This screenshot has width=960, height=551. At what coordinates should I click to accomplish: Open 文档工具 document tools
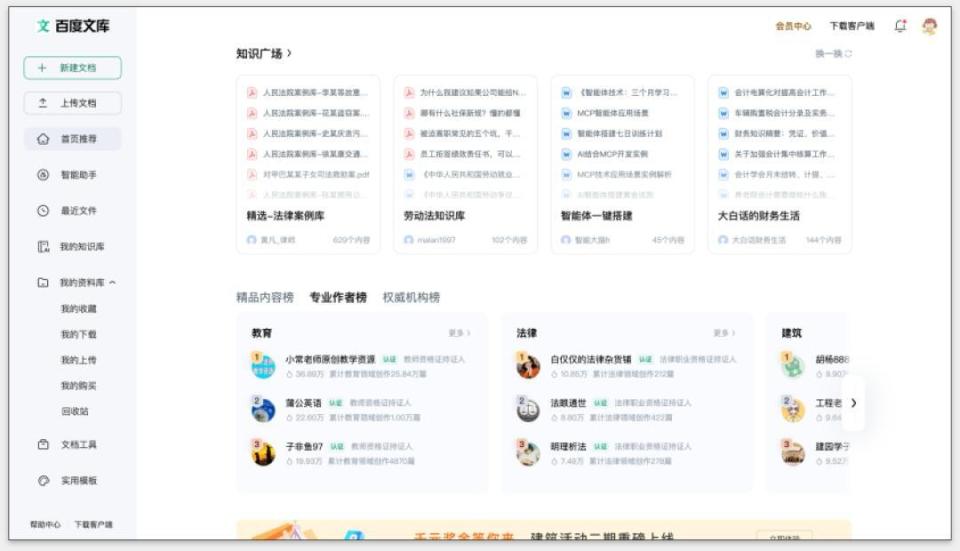pyautogui.click(x=72, y=444)
